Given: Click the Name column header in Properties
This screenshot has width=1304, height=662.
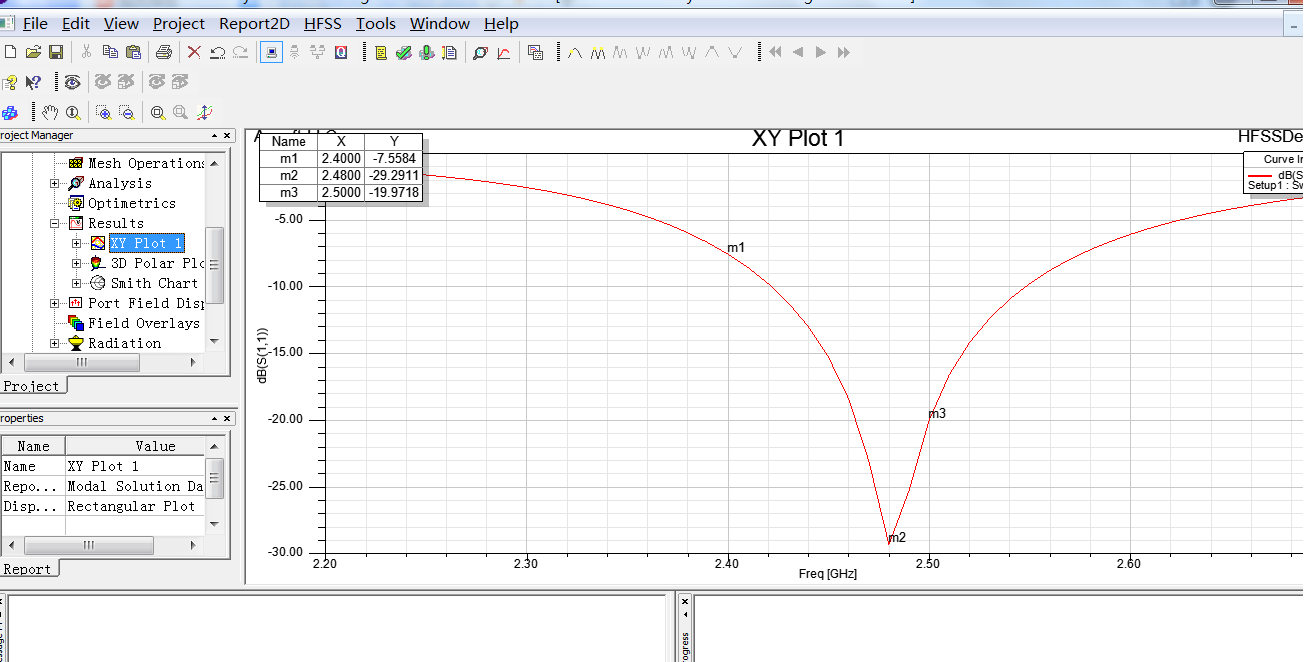Looking at the screenshot, I should coord(33,446).
